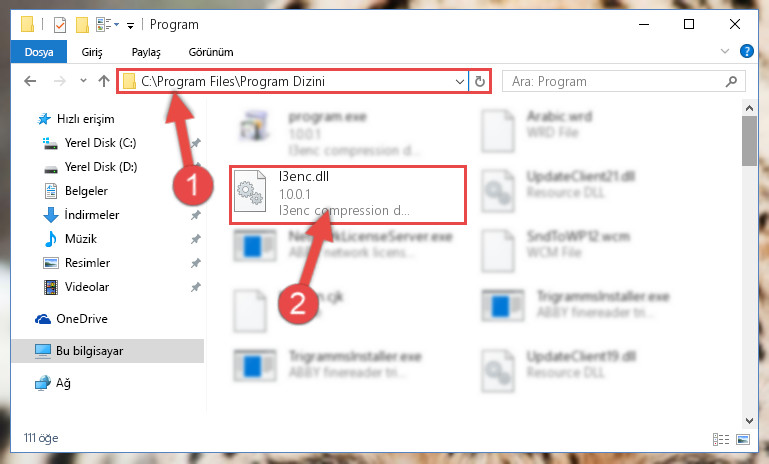Go back using the left arrow
This screenshot has height=464, width=769.
pyautogui.click(x=30, y=81)
